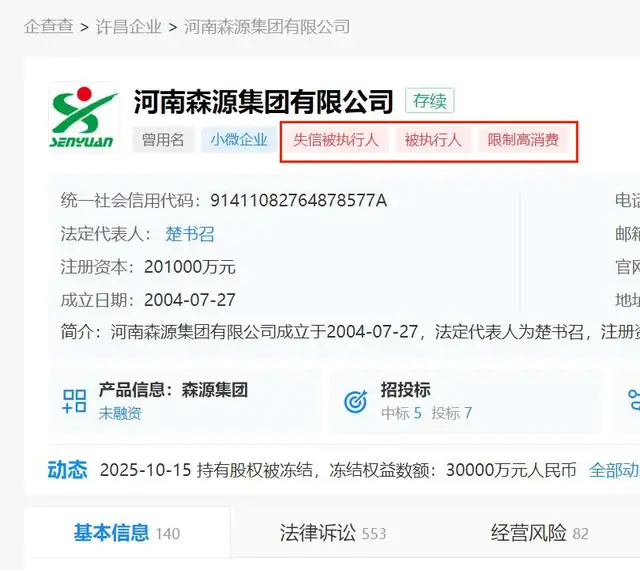Click the product info grid icon
640x570 pixels.
tap(74, 401)
